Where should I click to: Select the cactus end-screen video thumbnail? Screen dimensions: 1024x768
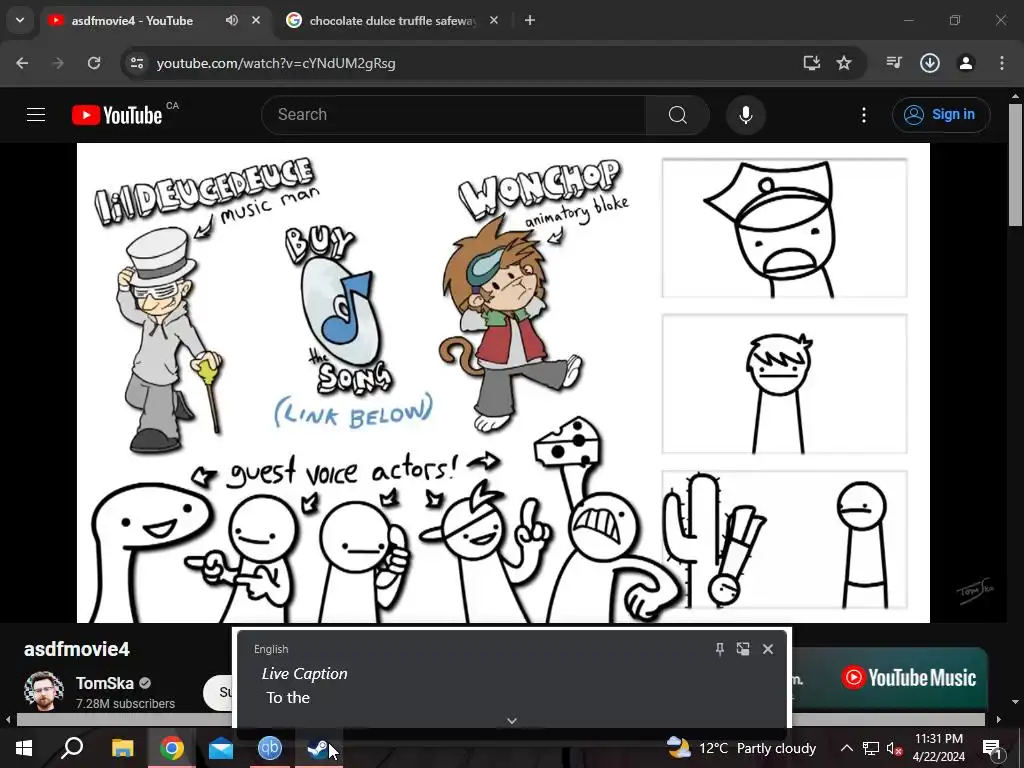tap(784, 540)
